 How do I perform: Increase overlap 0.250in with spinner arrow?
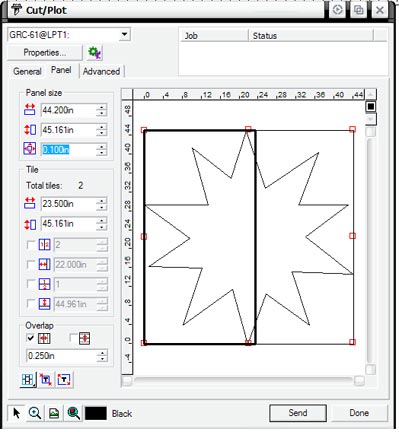(102, 353)
